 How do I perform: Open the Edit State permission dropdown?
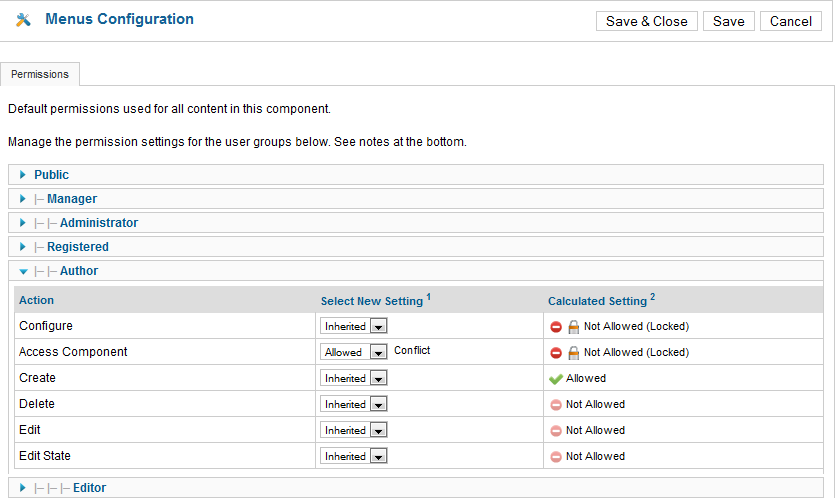point(353,456)
